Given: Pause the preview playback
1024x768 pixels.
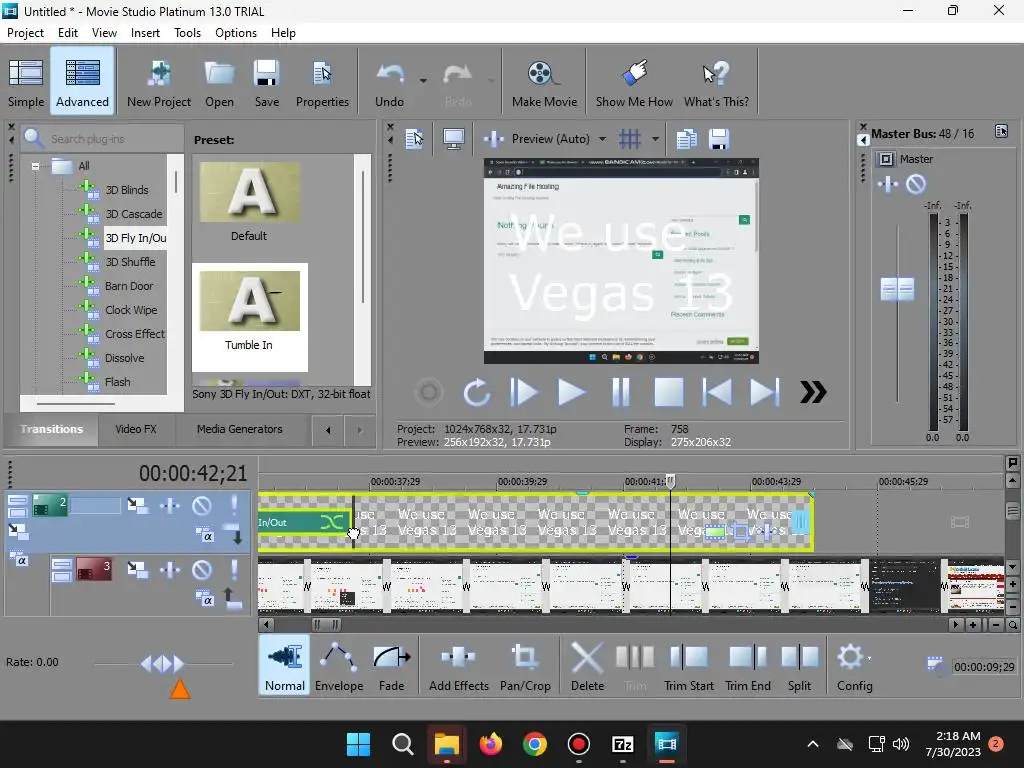Looking at the screenshot, I should pyautogui.click(x=620, y=392).
